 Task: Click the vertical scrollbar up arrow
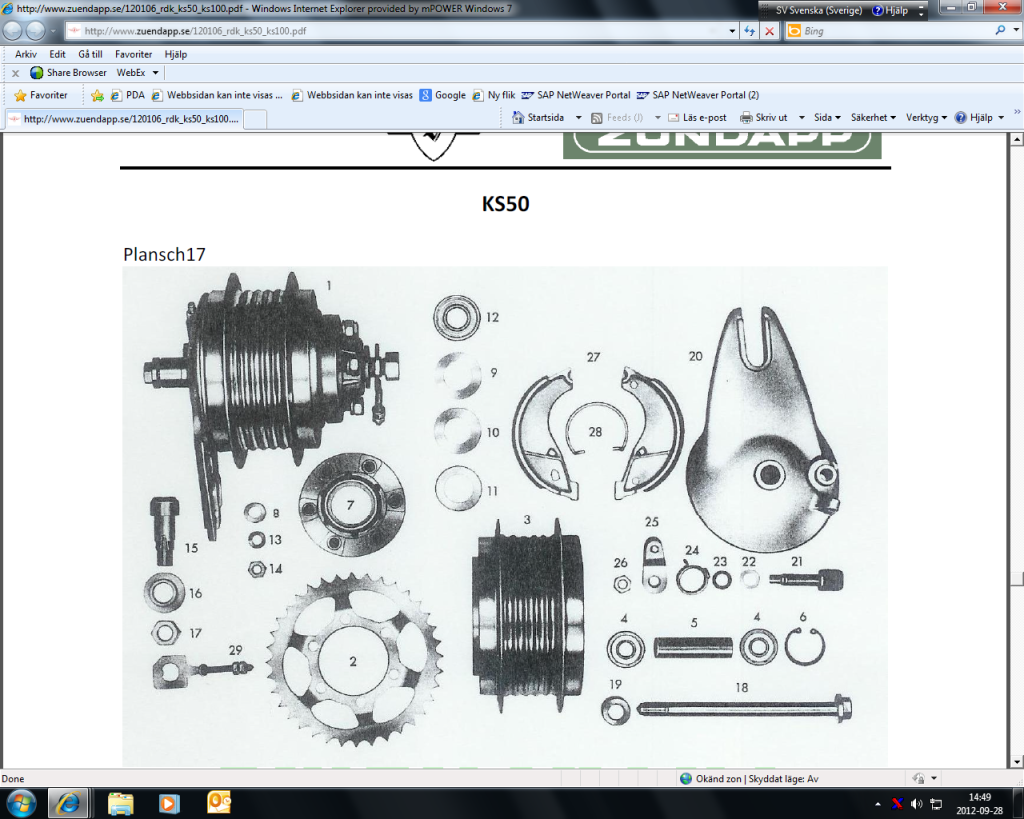pyautogui.click(x=1017, y=139)
